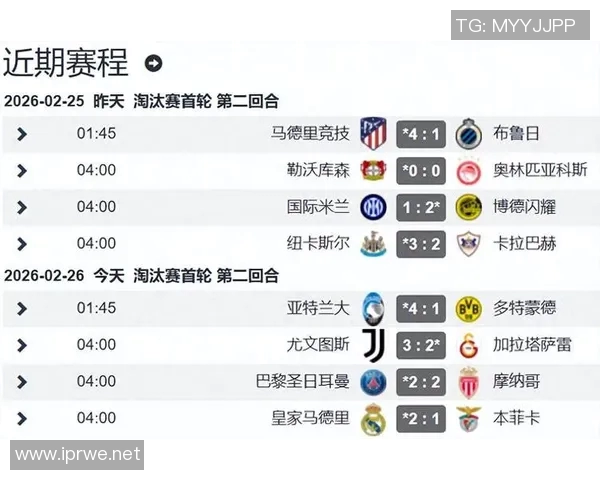Click the Bayer Leverkusen crest
This screenshot has width=600, height=480.
coord(374,170)
